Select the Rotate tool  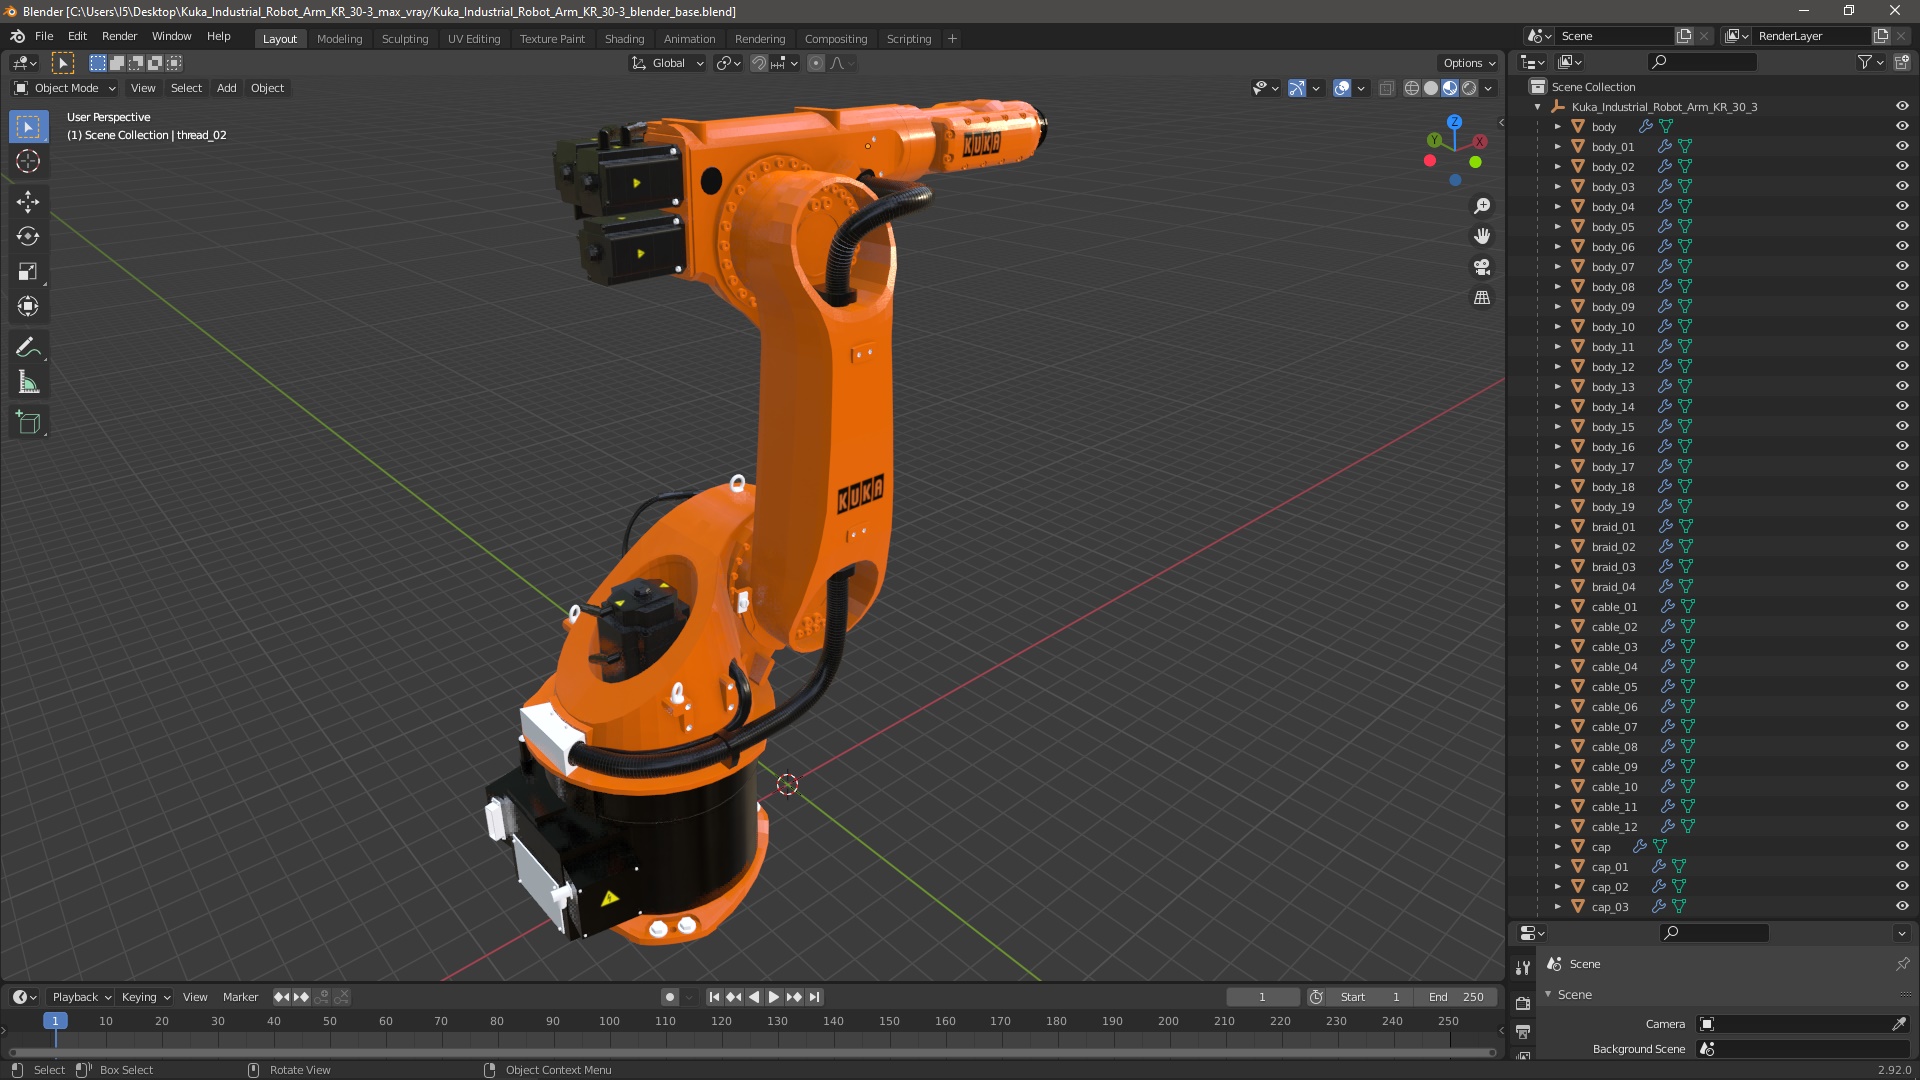coord(28,237)
